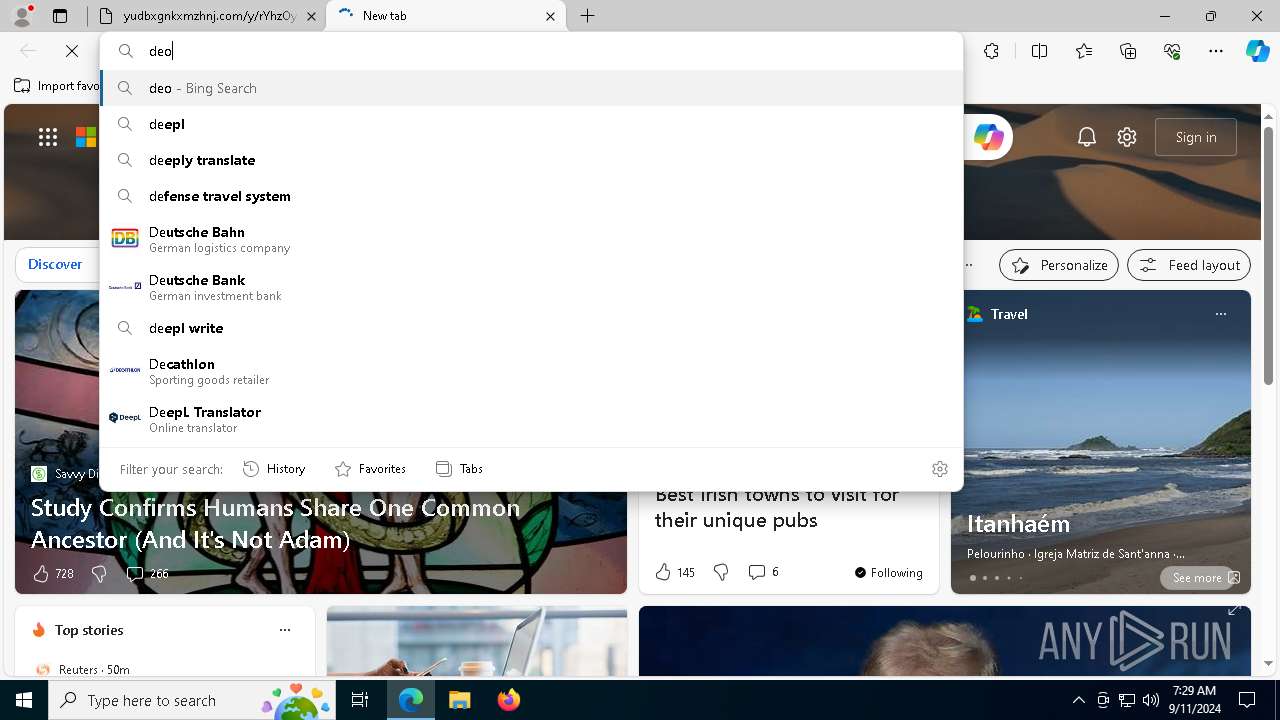This screenshot has height=720, width=1280.
Task: Open the profile icon in title bar
Action: click(22, 16)
